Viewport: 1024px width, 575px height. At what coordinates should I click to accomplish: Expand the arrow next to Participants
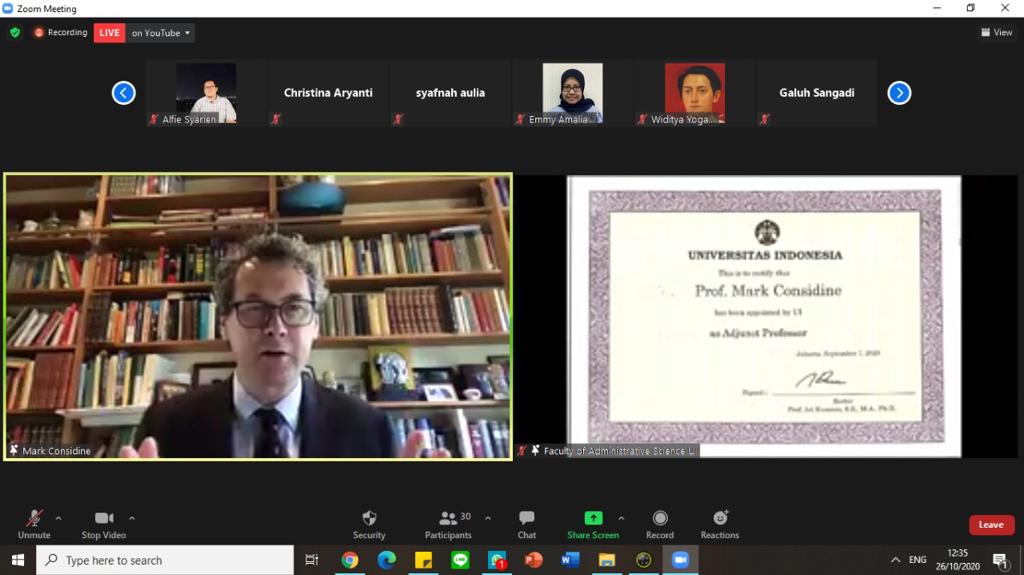(x=488, y=518)
